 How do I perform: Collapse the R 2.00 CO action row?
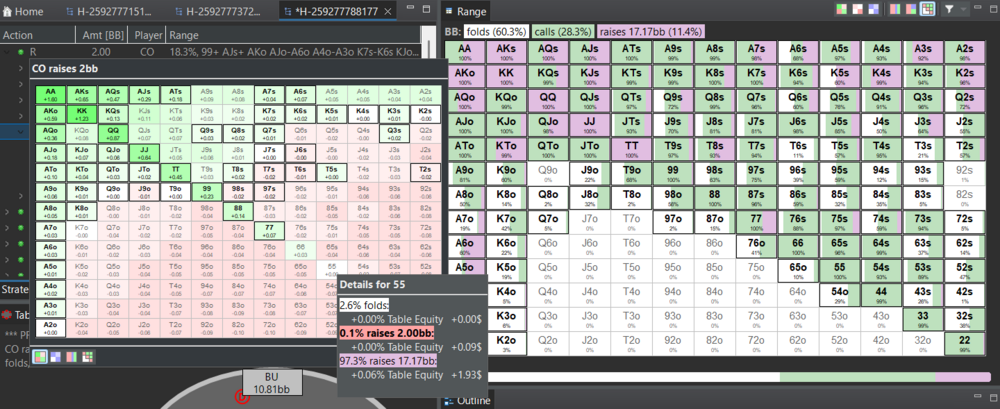(7, 50)
